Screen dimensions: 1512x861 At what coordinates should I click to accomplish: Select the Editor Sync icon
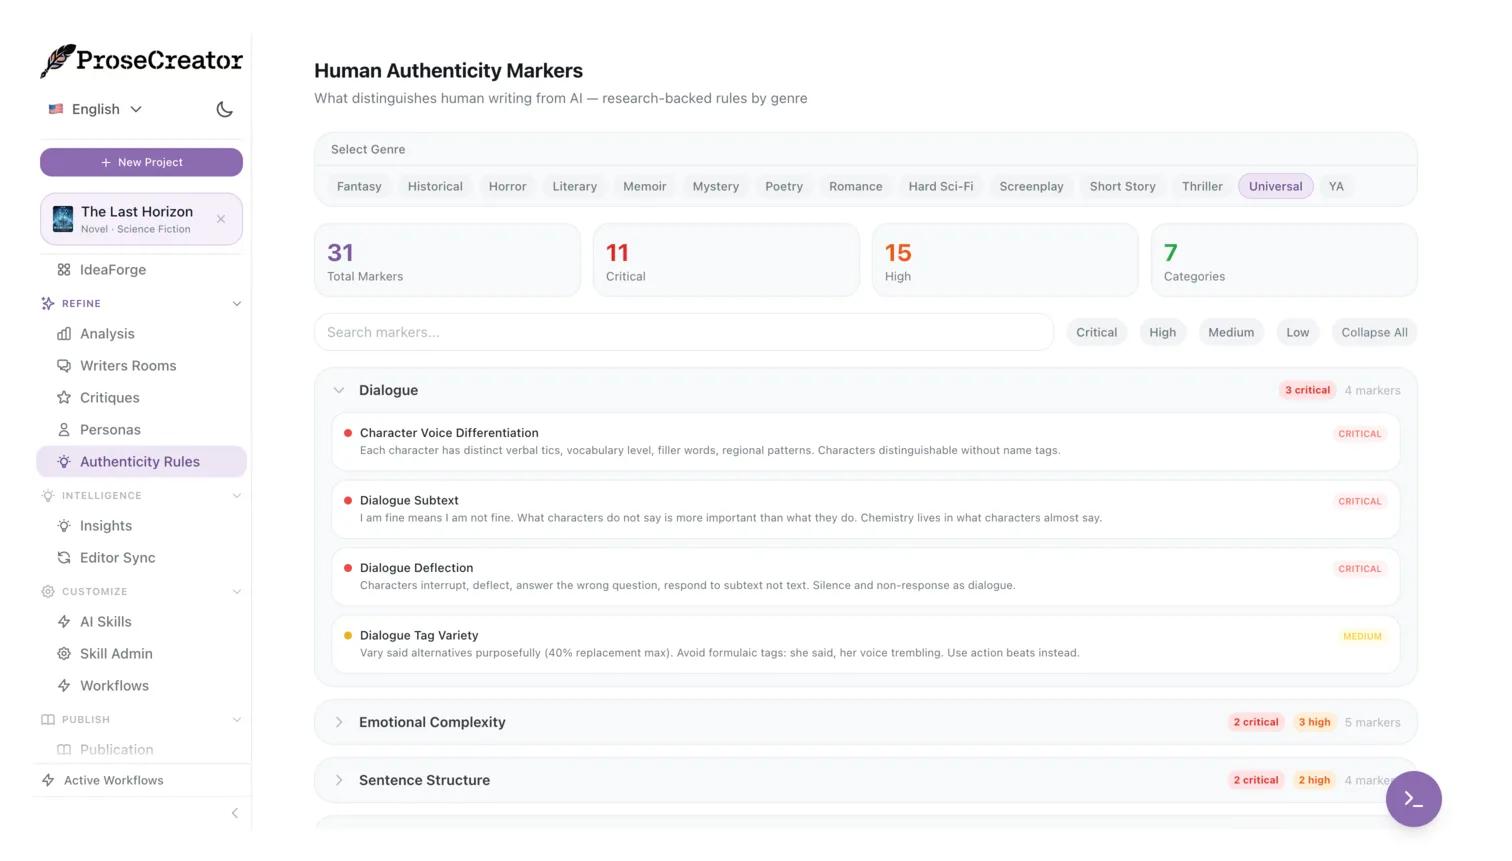64,558
